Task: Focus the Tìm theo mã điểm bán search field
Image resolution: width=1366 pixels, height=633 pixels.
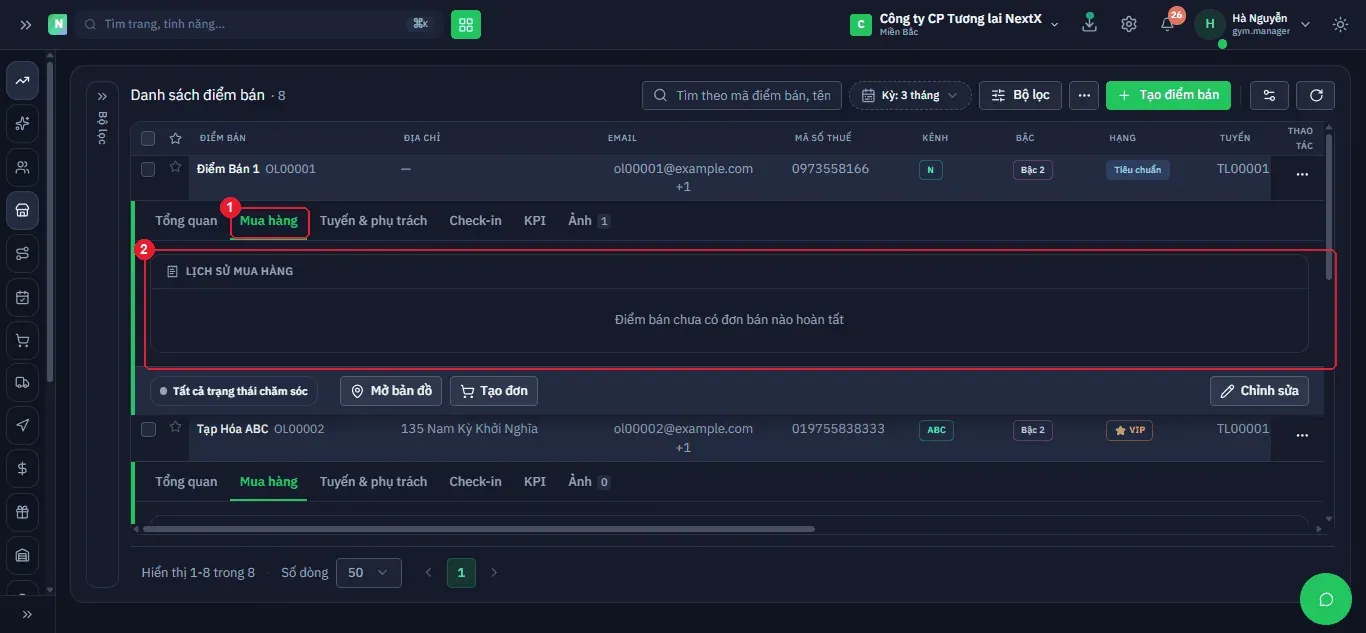Action: click(x=742, y=95)
